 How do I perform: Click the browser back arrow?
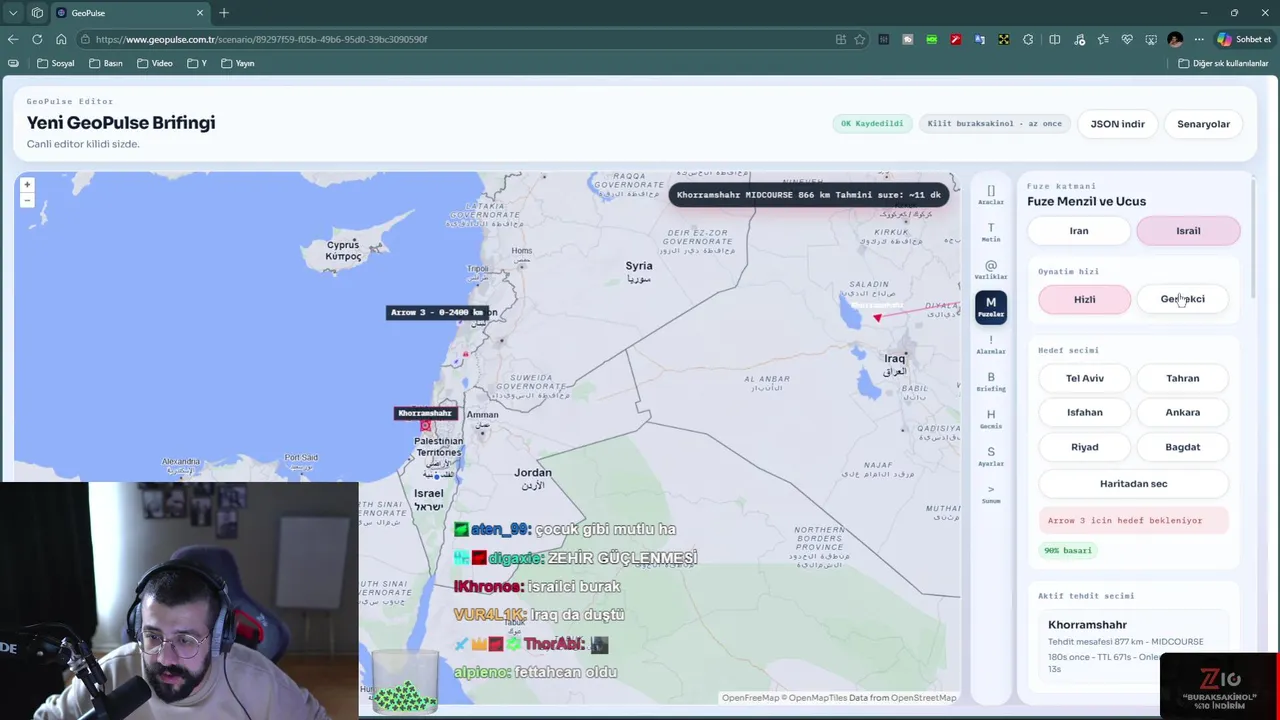click(x=13, y=39)
